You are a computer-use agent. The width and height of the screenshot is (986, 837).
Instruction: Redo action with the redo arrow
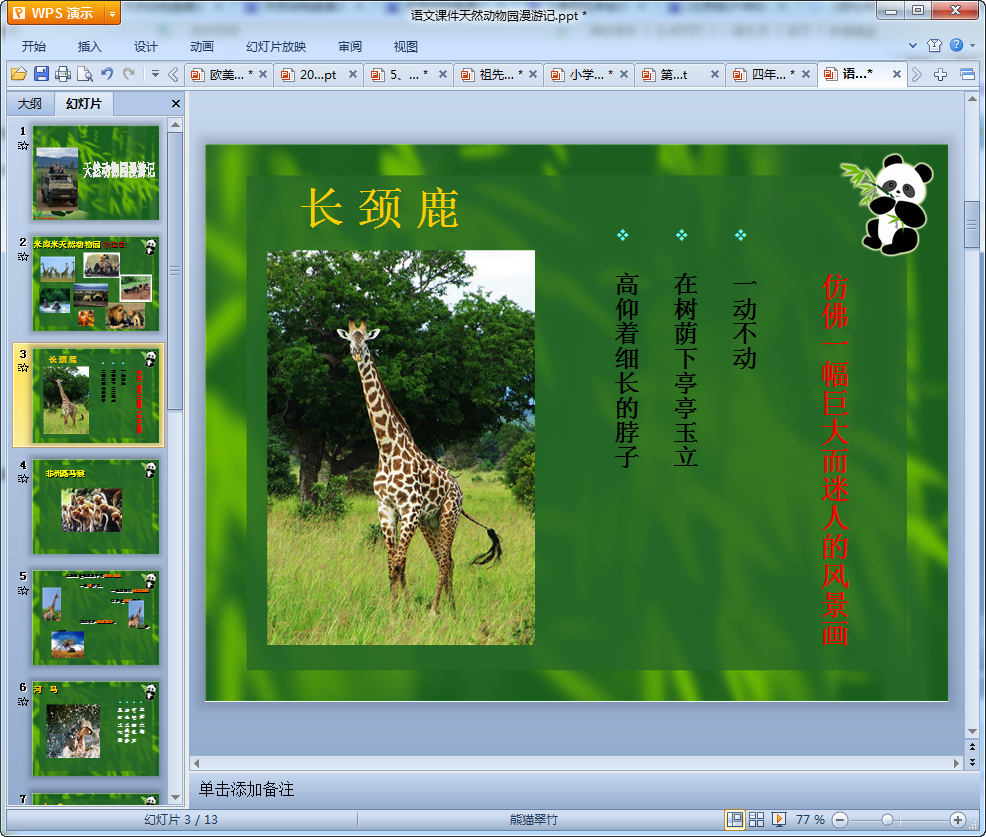point(129,74)
